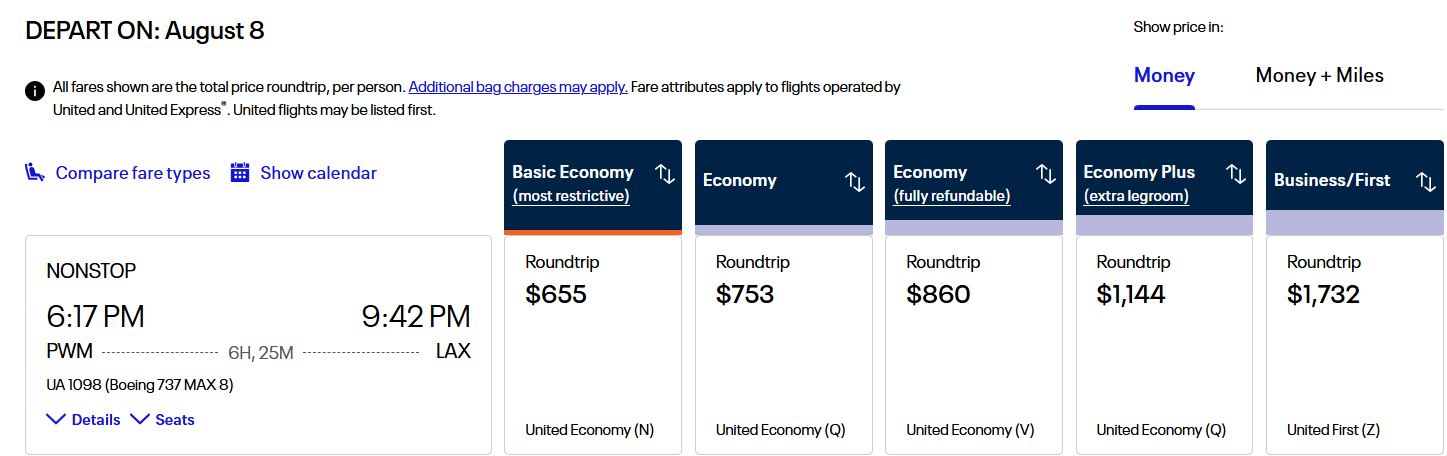Open Additional bag charges may apply link
The image size is (1447, 456).
pos(518,87)
